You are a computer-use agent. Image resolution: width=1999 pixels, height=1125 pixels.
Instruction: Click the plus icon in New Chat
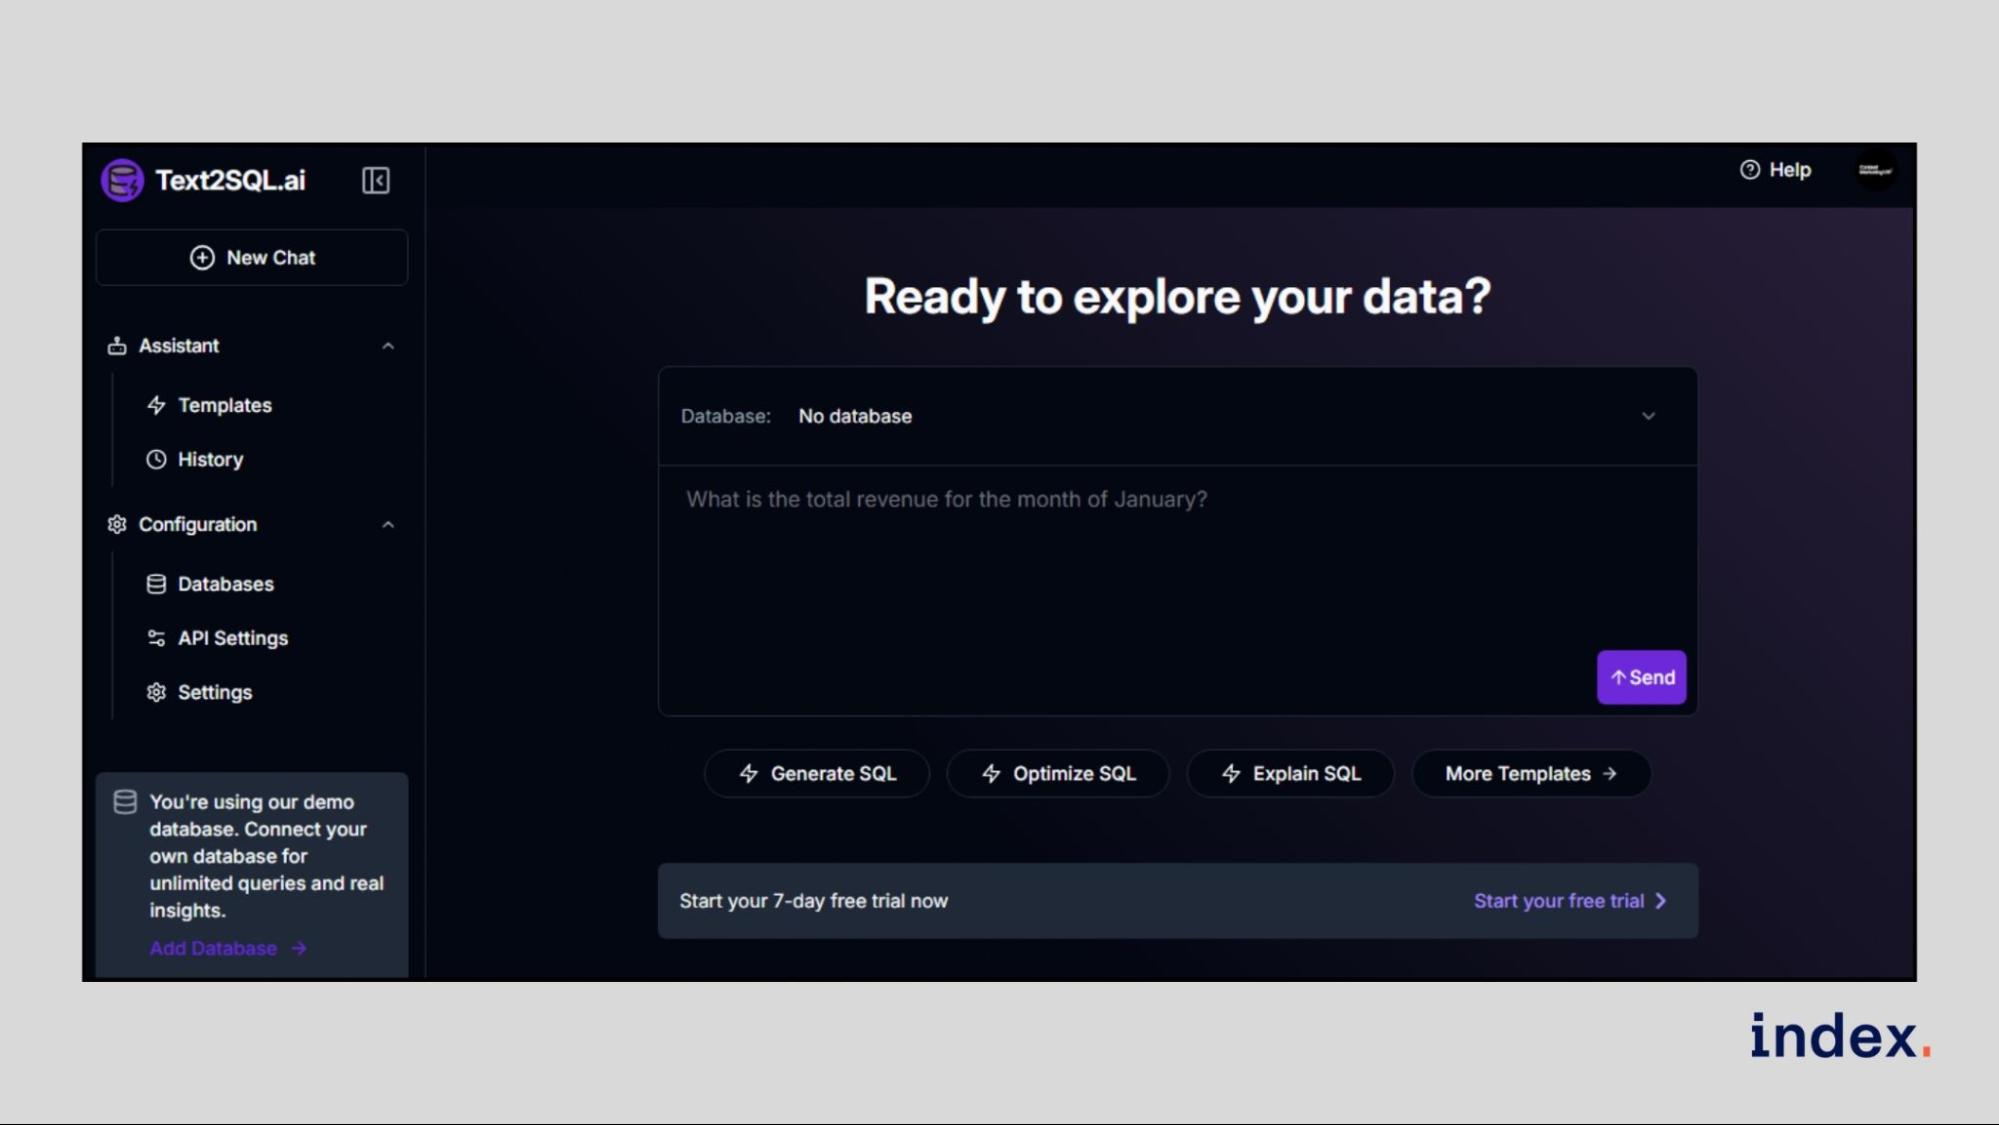point(202,258)
